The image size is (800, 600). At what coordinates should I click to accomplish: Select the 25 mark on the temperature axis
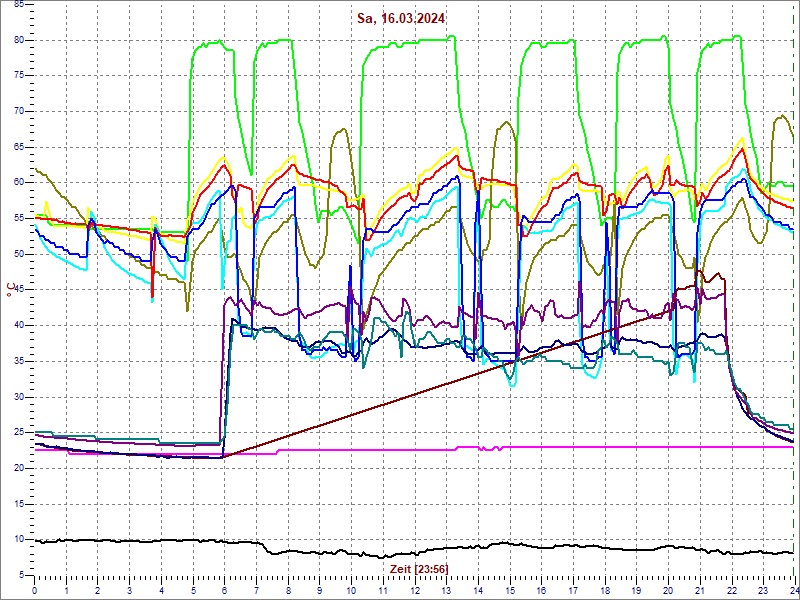point(18,433)
